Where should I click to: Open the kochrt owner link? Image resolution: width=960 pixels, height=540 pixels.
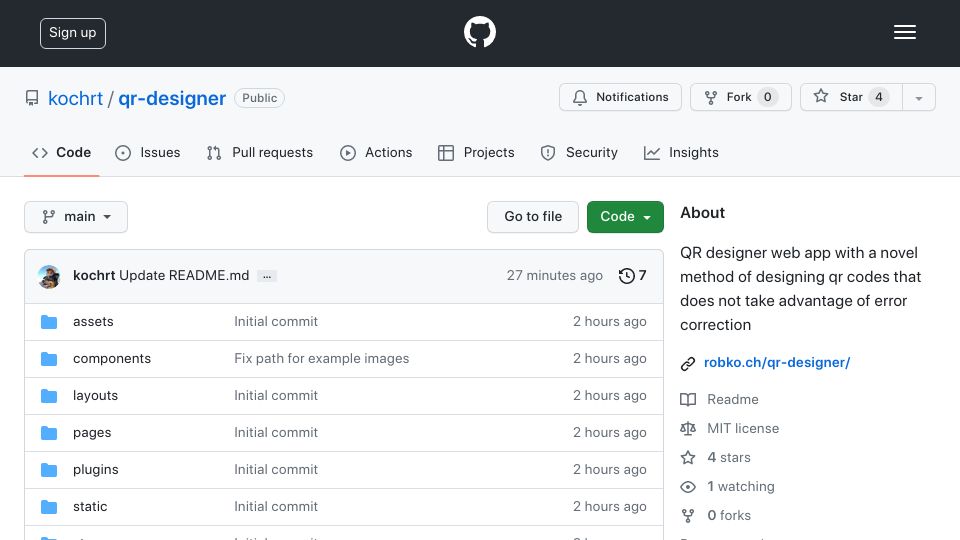click(75, 98)
